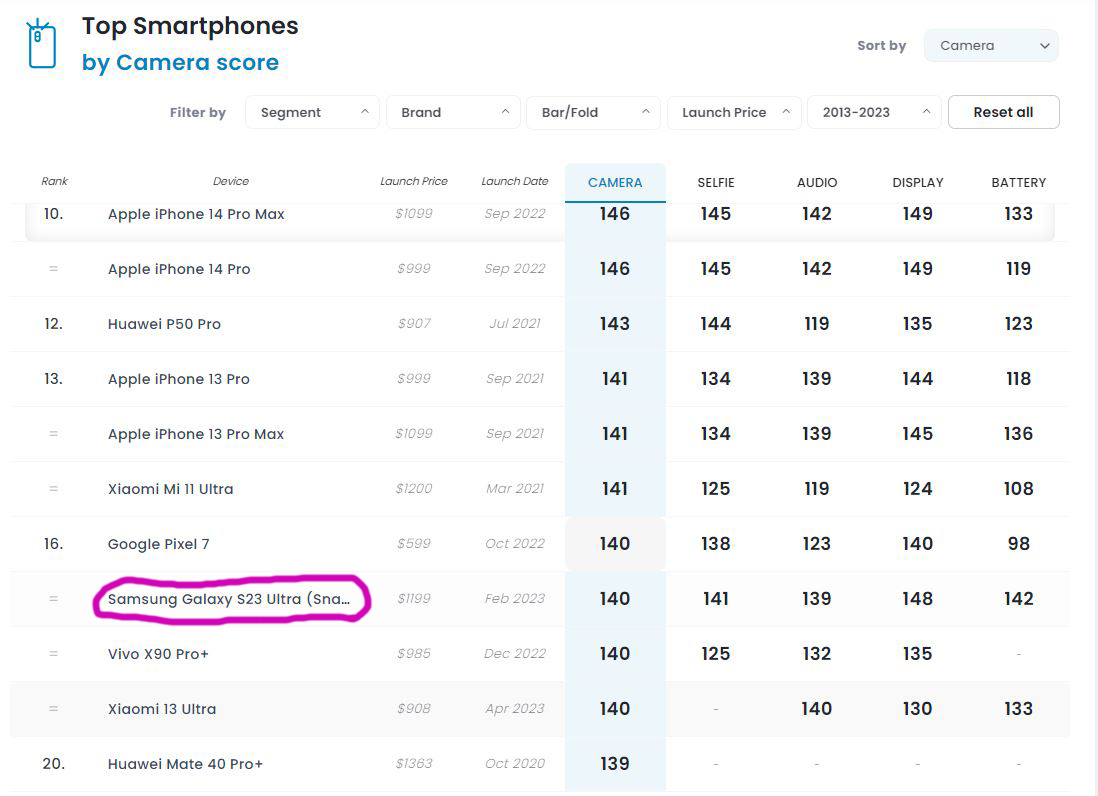Click Samsung Galaxy S23 Ultra display score 148

pos(917,599)
